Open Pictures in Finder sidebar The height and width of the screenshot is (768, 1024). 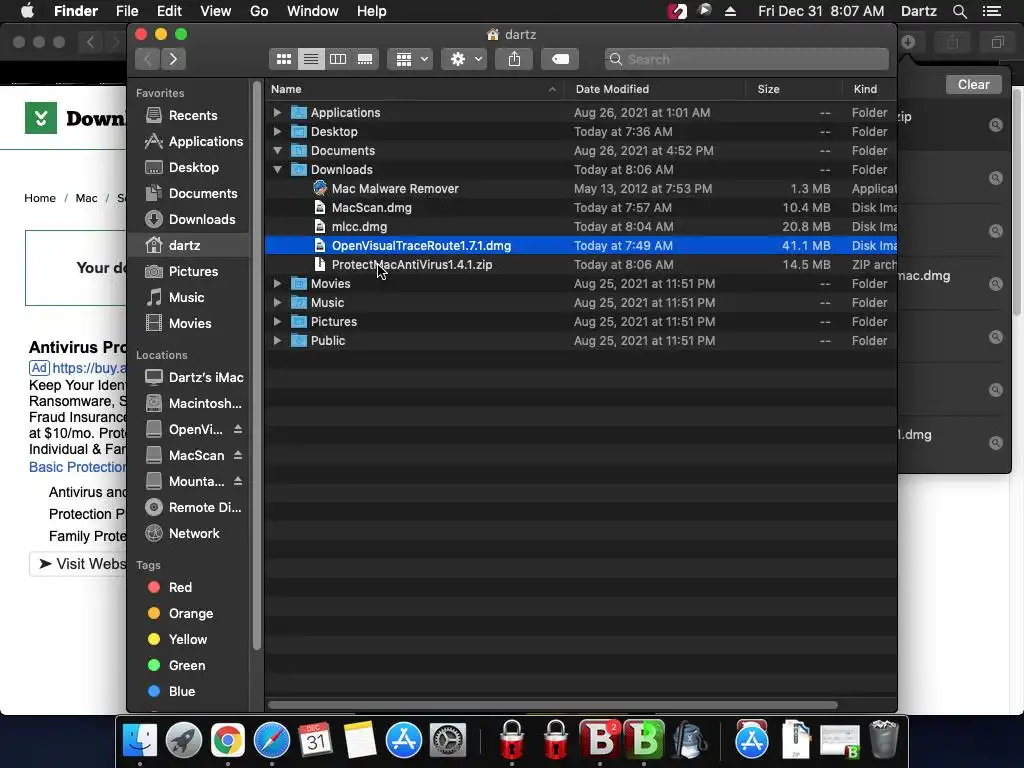click(x=188, y=272)
